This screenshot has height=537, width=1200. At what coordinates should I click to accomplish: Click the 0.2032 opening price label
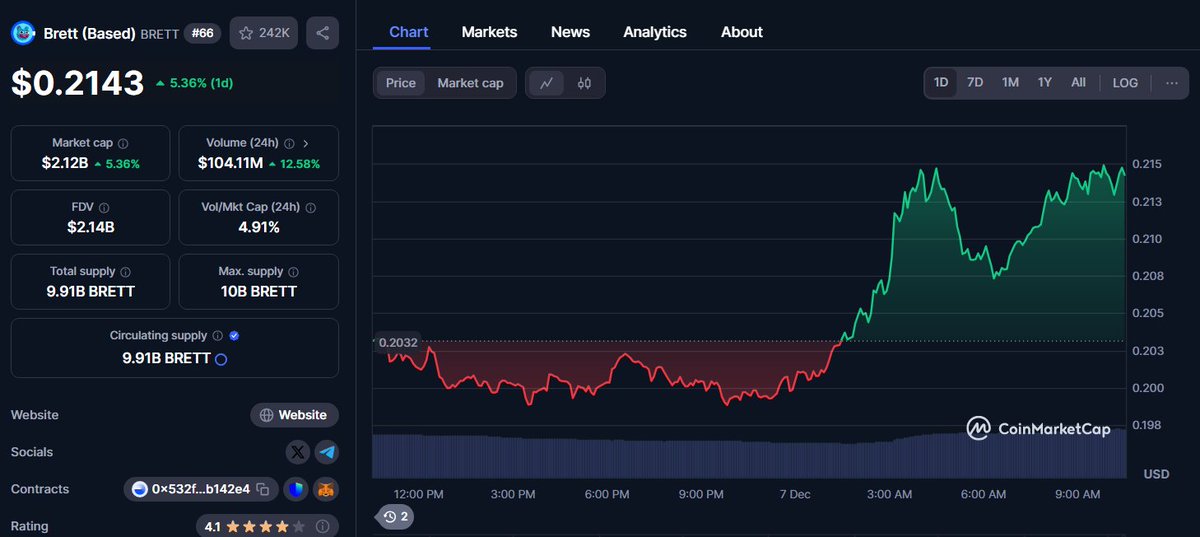pyautogui.click(x=399, y=343)
